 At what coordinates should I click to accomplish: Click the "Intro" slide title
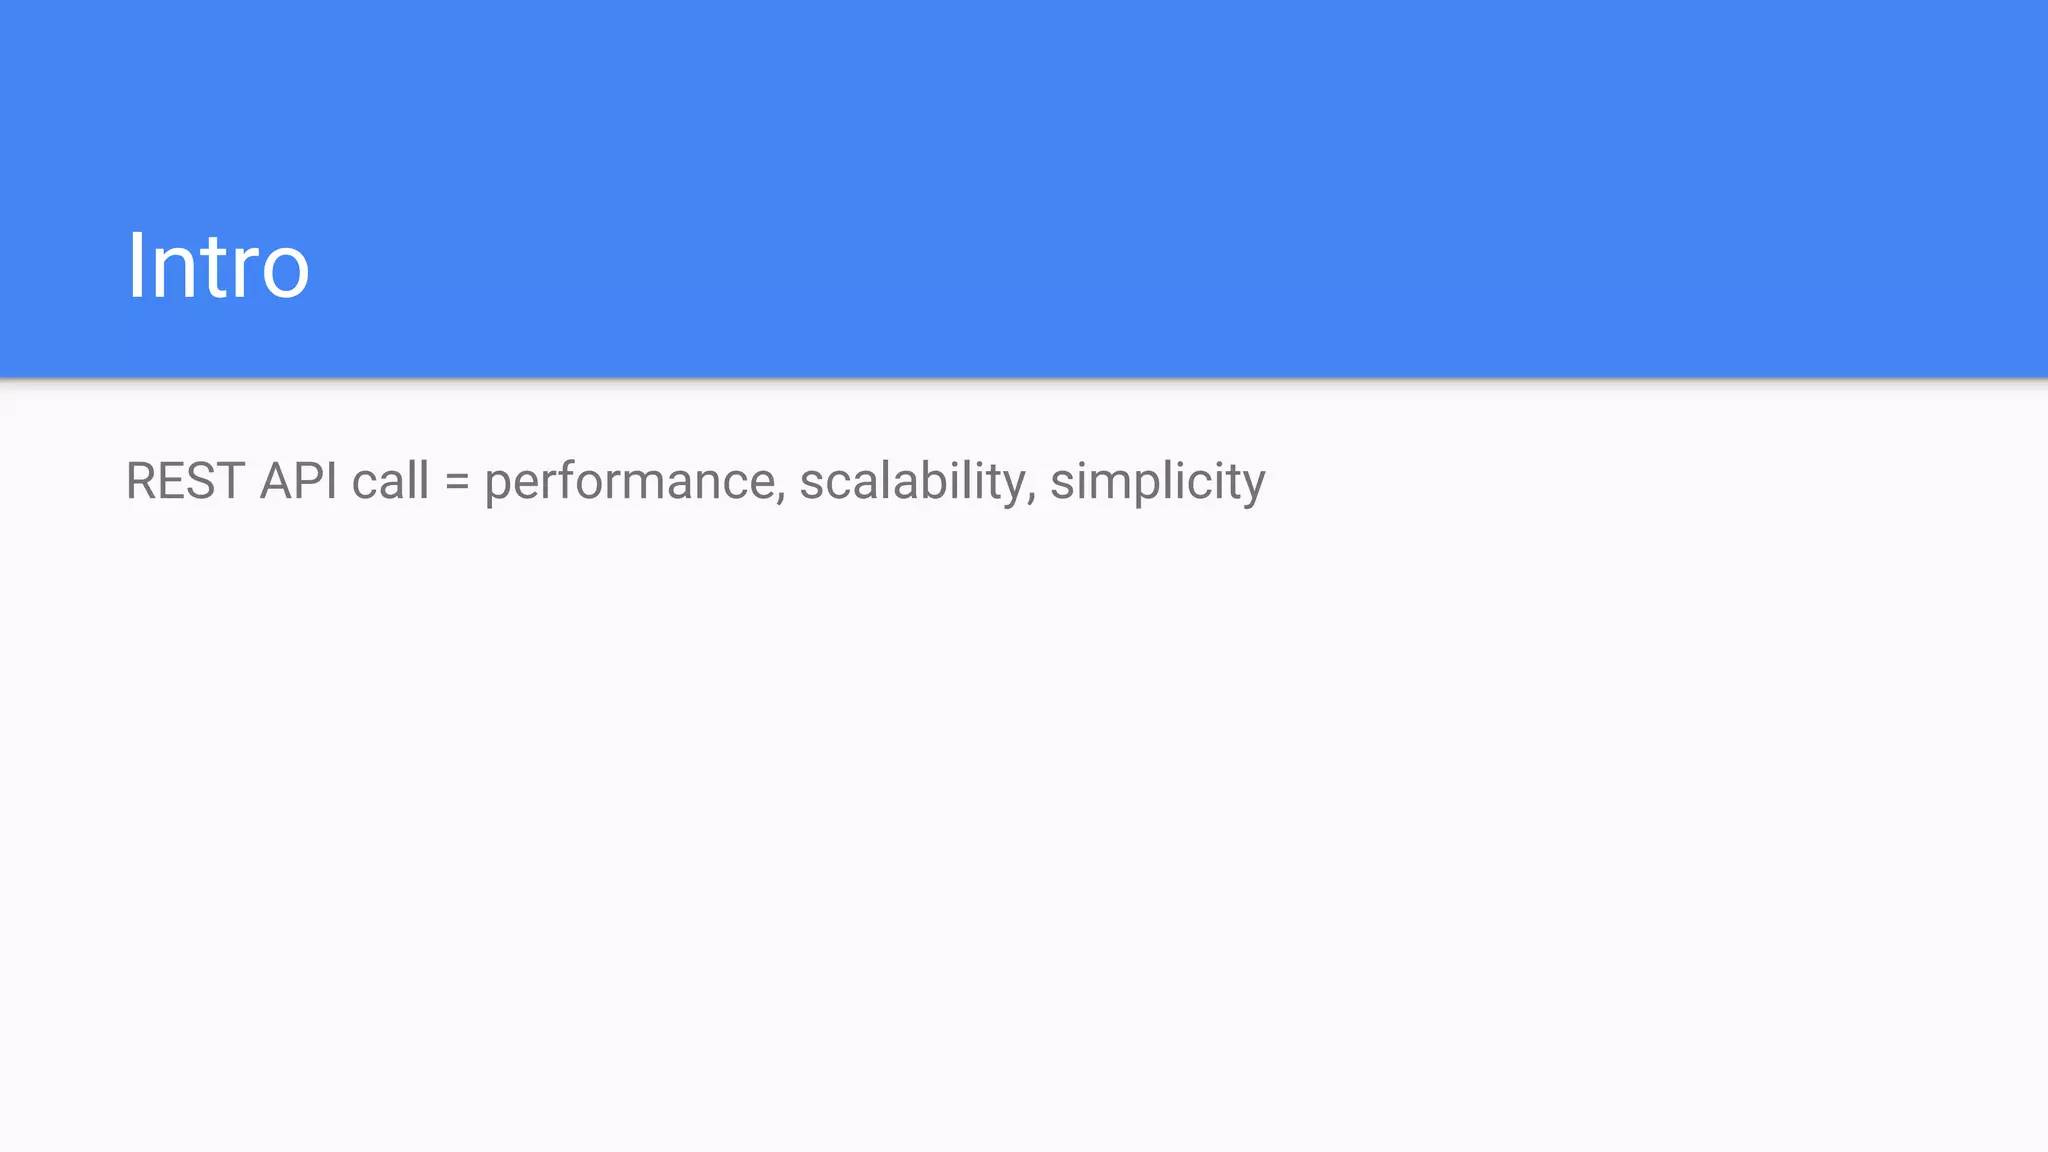[x=218, y=266]
